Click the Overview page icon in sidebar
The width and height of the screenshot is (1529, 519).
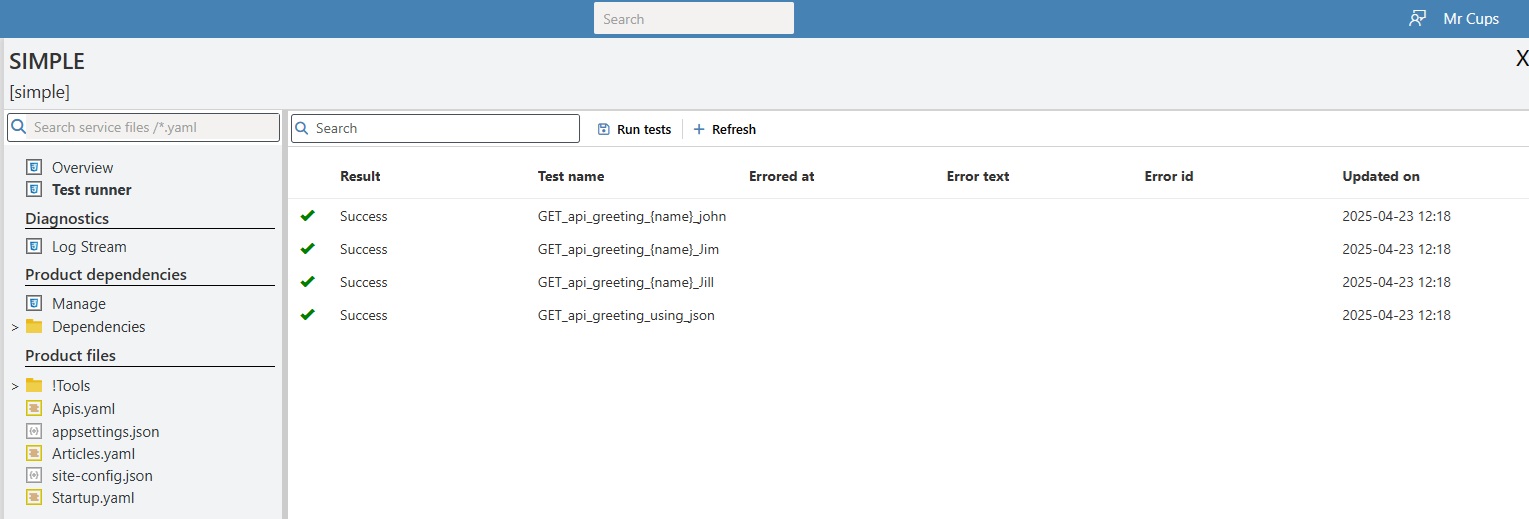coord(34,167)
